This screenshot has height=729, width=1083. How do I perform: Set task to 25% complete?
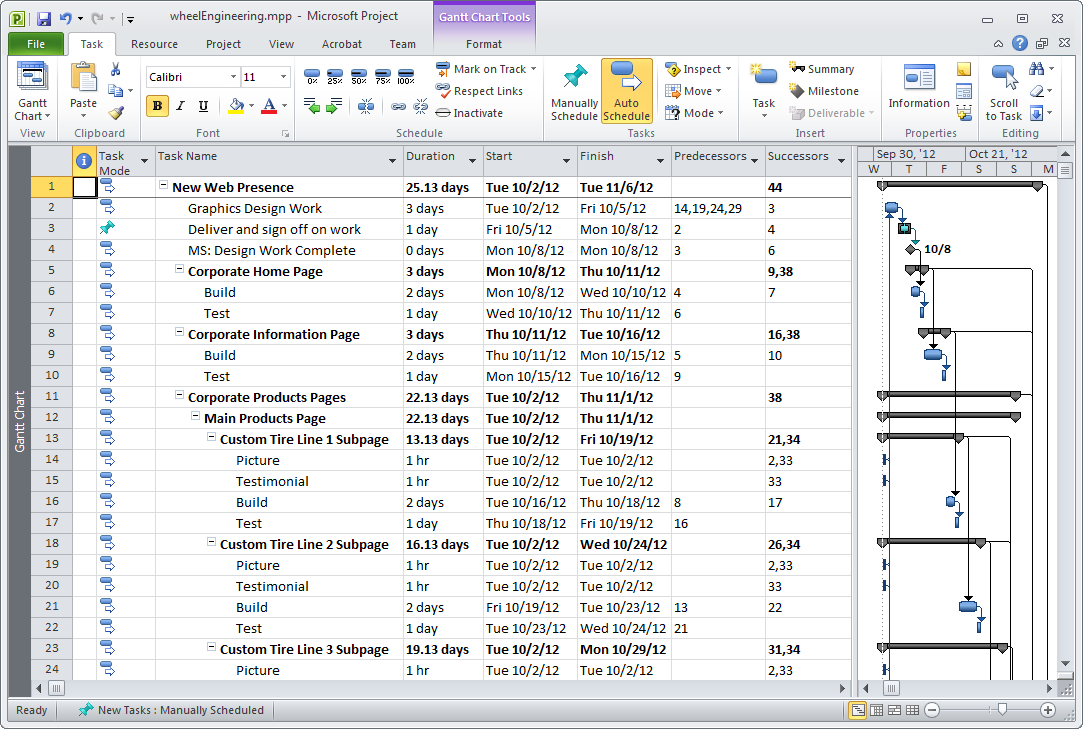coord(335,77)
